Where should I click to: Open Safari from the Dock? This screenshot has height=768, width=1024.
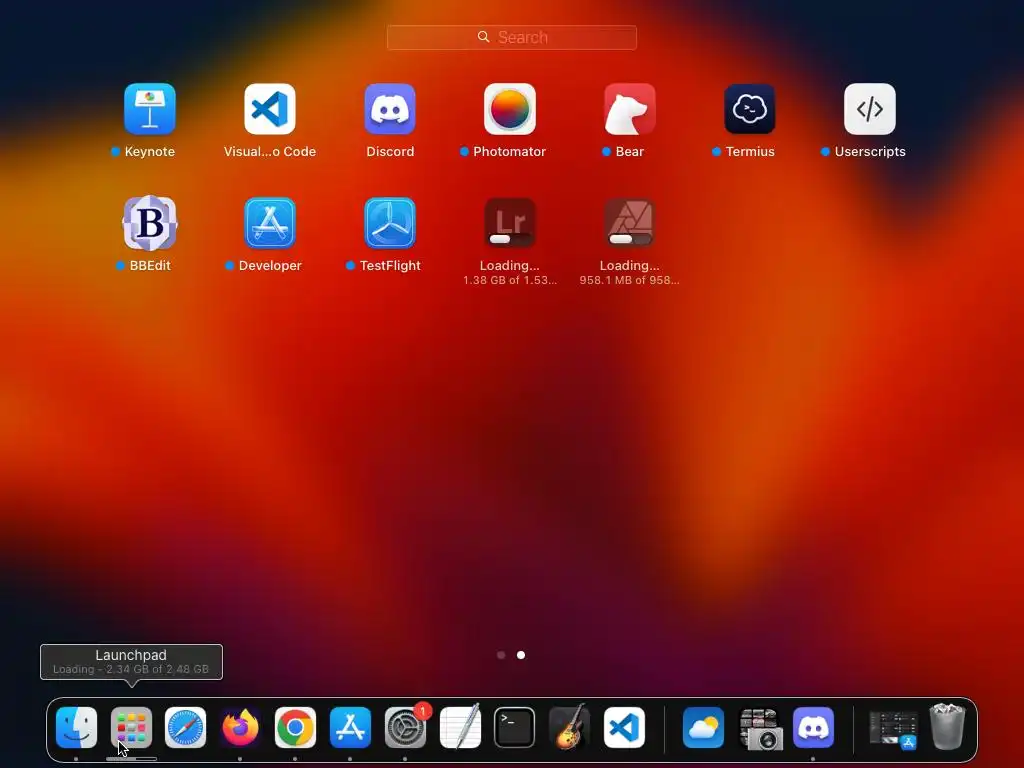pos(185,728)
